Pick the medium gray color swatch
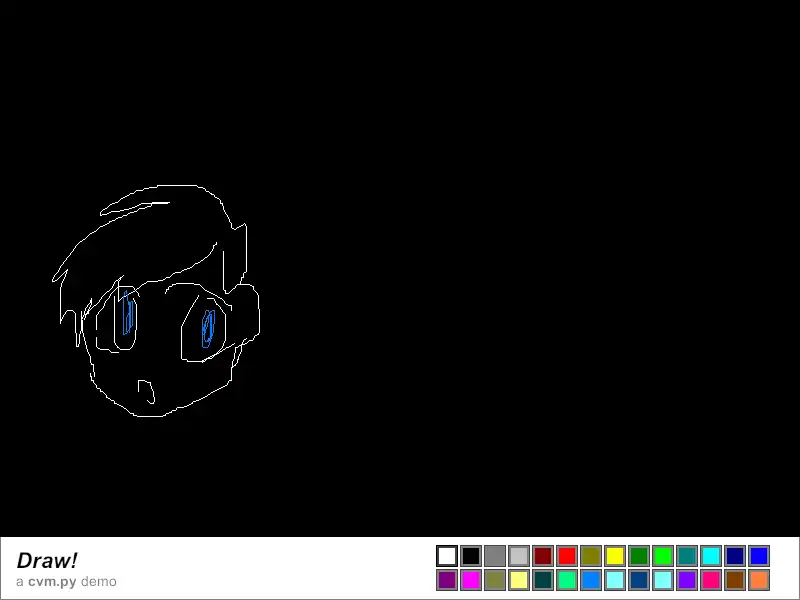Viewport: 800px width, 600px height. click(495, 556)
